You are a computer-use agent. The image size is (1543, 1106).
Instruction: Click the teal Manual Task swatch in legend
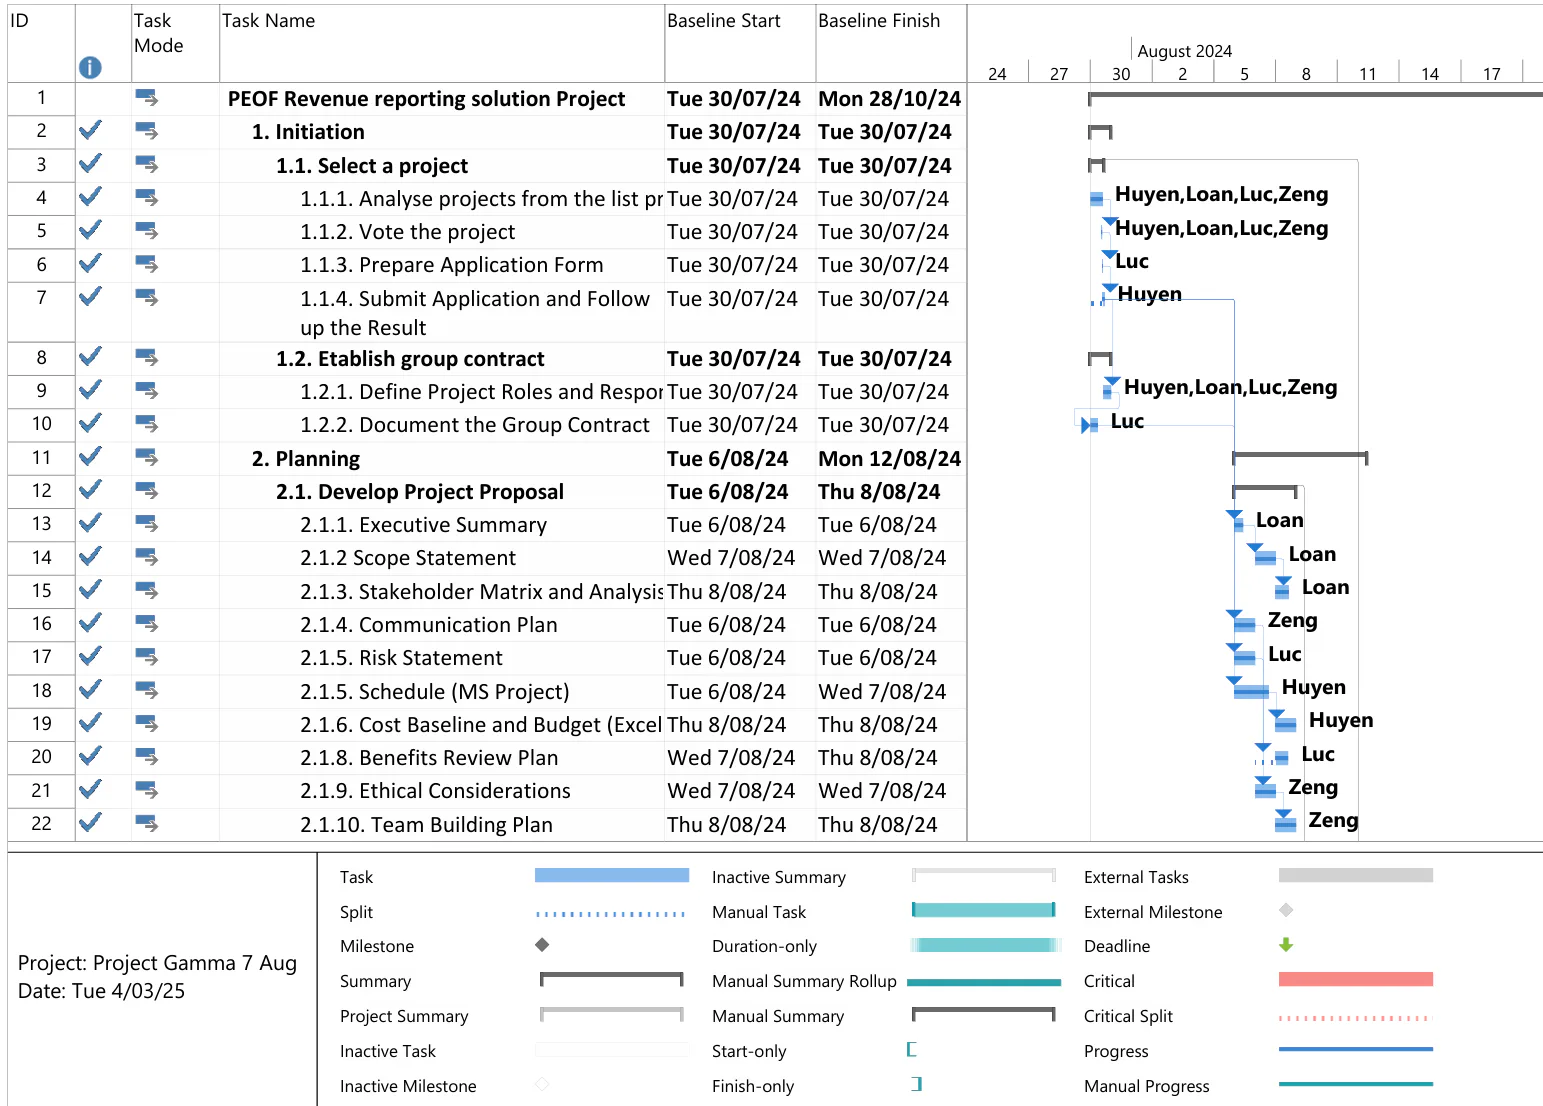click(x=984, y=910)
